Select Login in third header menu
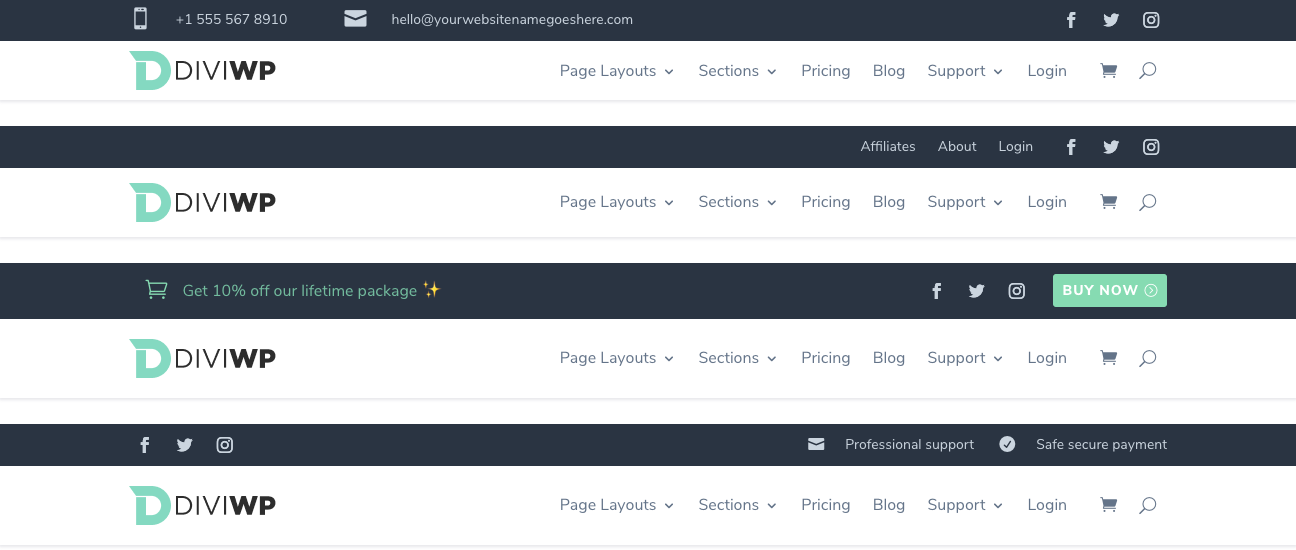The height and width of the screenshot is (550, 1296). (x=1047, y=358)
